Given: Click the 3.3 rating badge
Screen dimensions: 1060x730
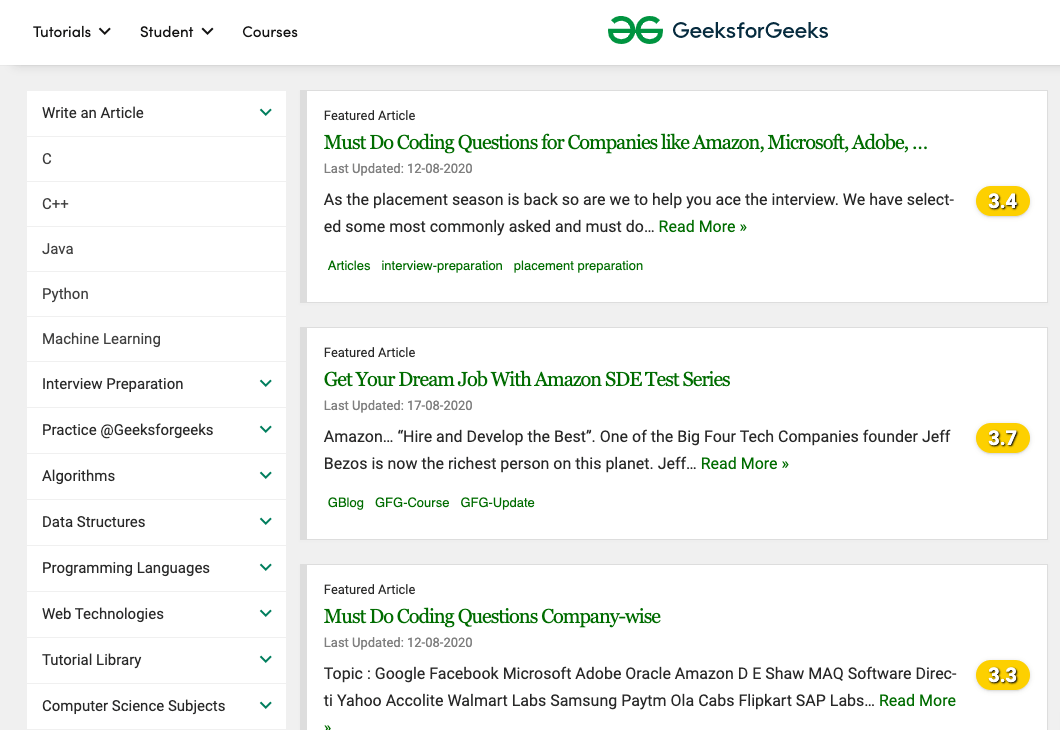Looking at the screenshot, I should tap(1002, 675).
